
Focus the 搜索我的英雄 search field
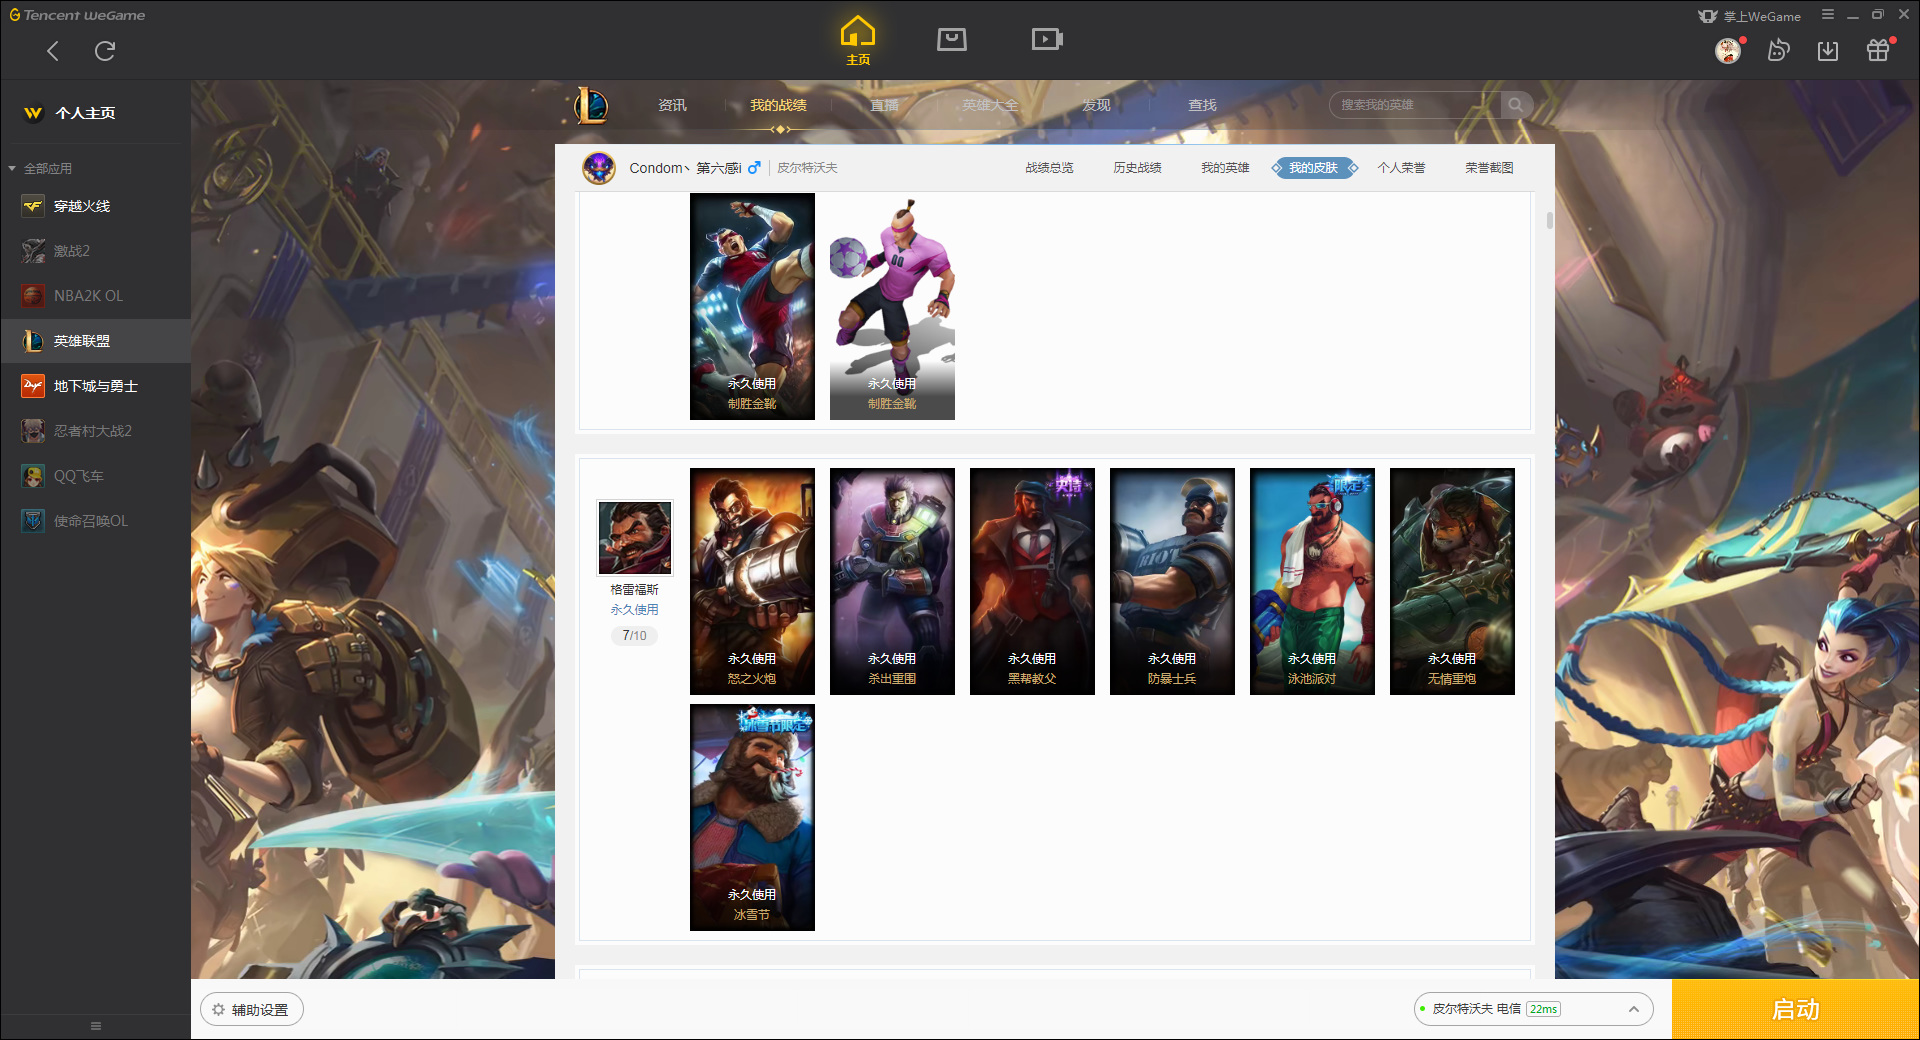(1415, 105)
